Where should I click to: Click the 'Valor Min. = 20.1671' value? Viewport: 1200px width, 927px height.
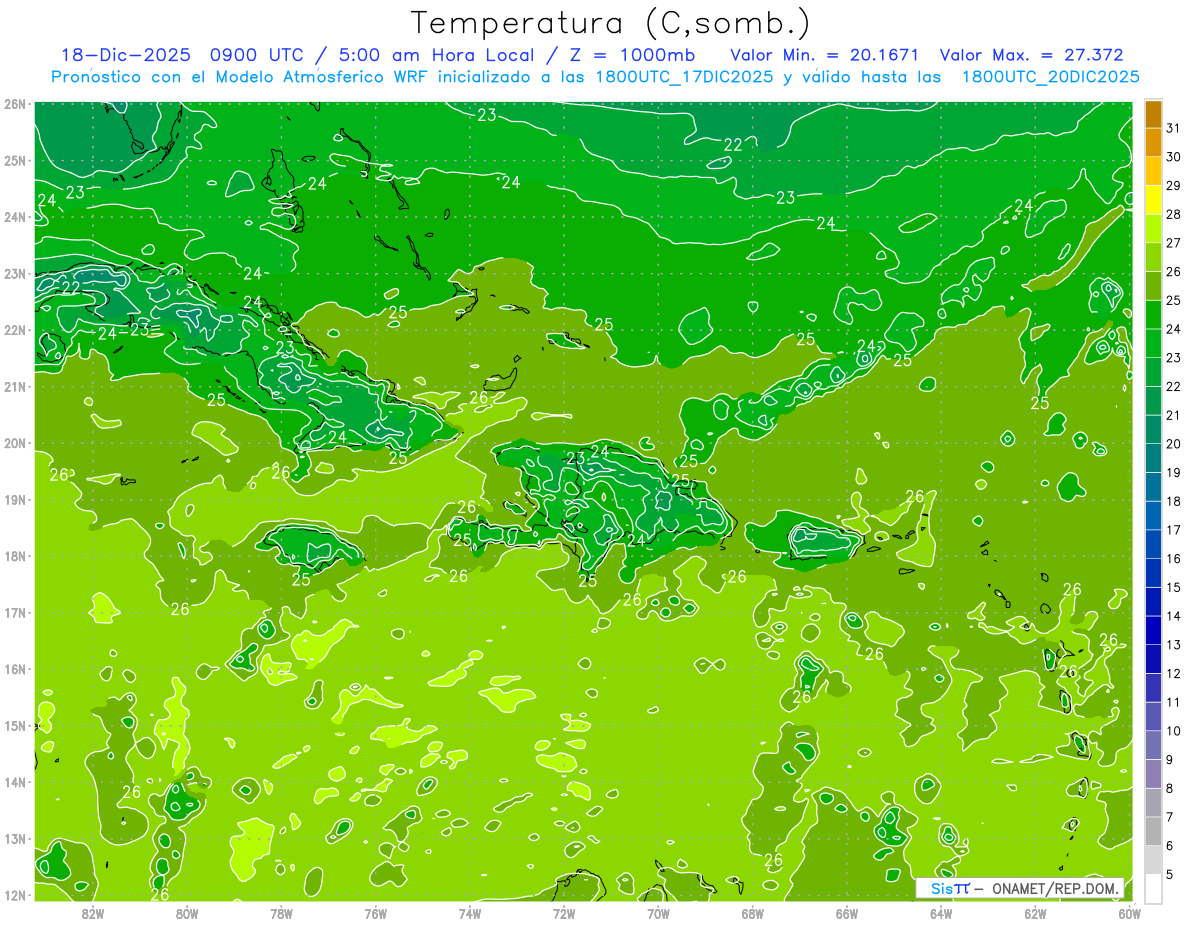coord(825,55)
